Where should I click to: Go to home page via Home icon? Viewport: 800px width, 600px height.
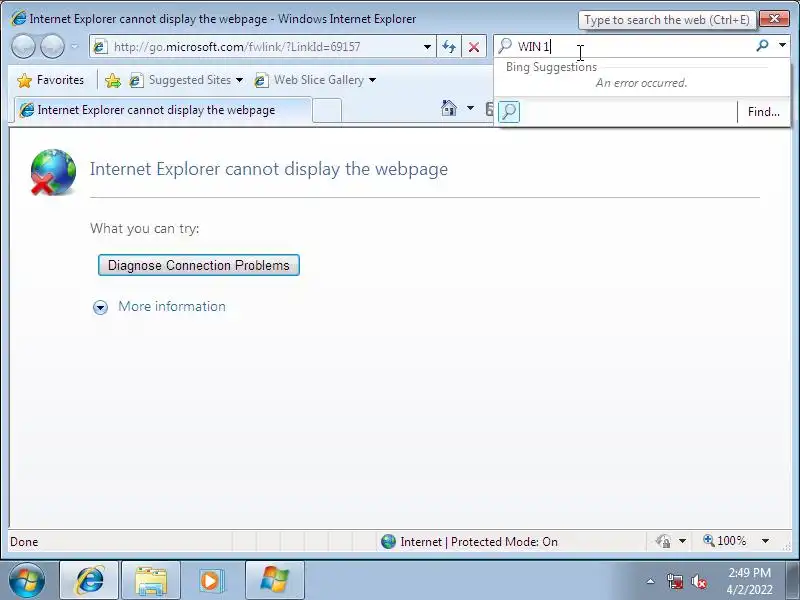[449, 108]
